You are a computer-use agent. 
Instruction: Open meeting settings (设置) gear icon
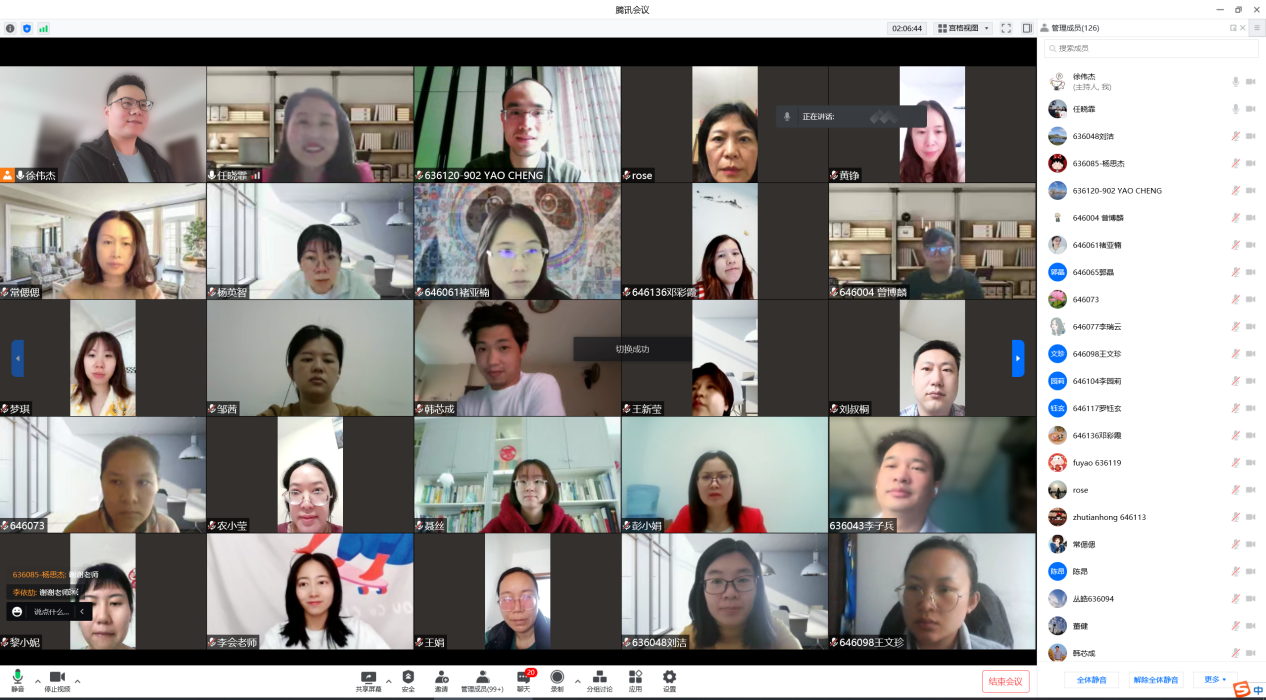tap(669, 680)
